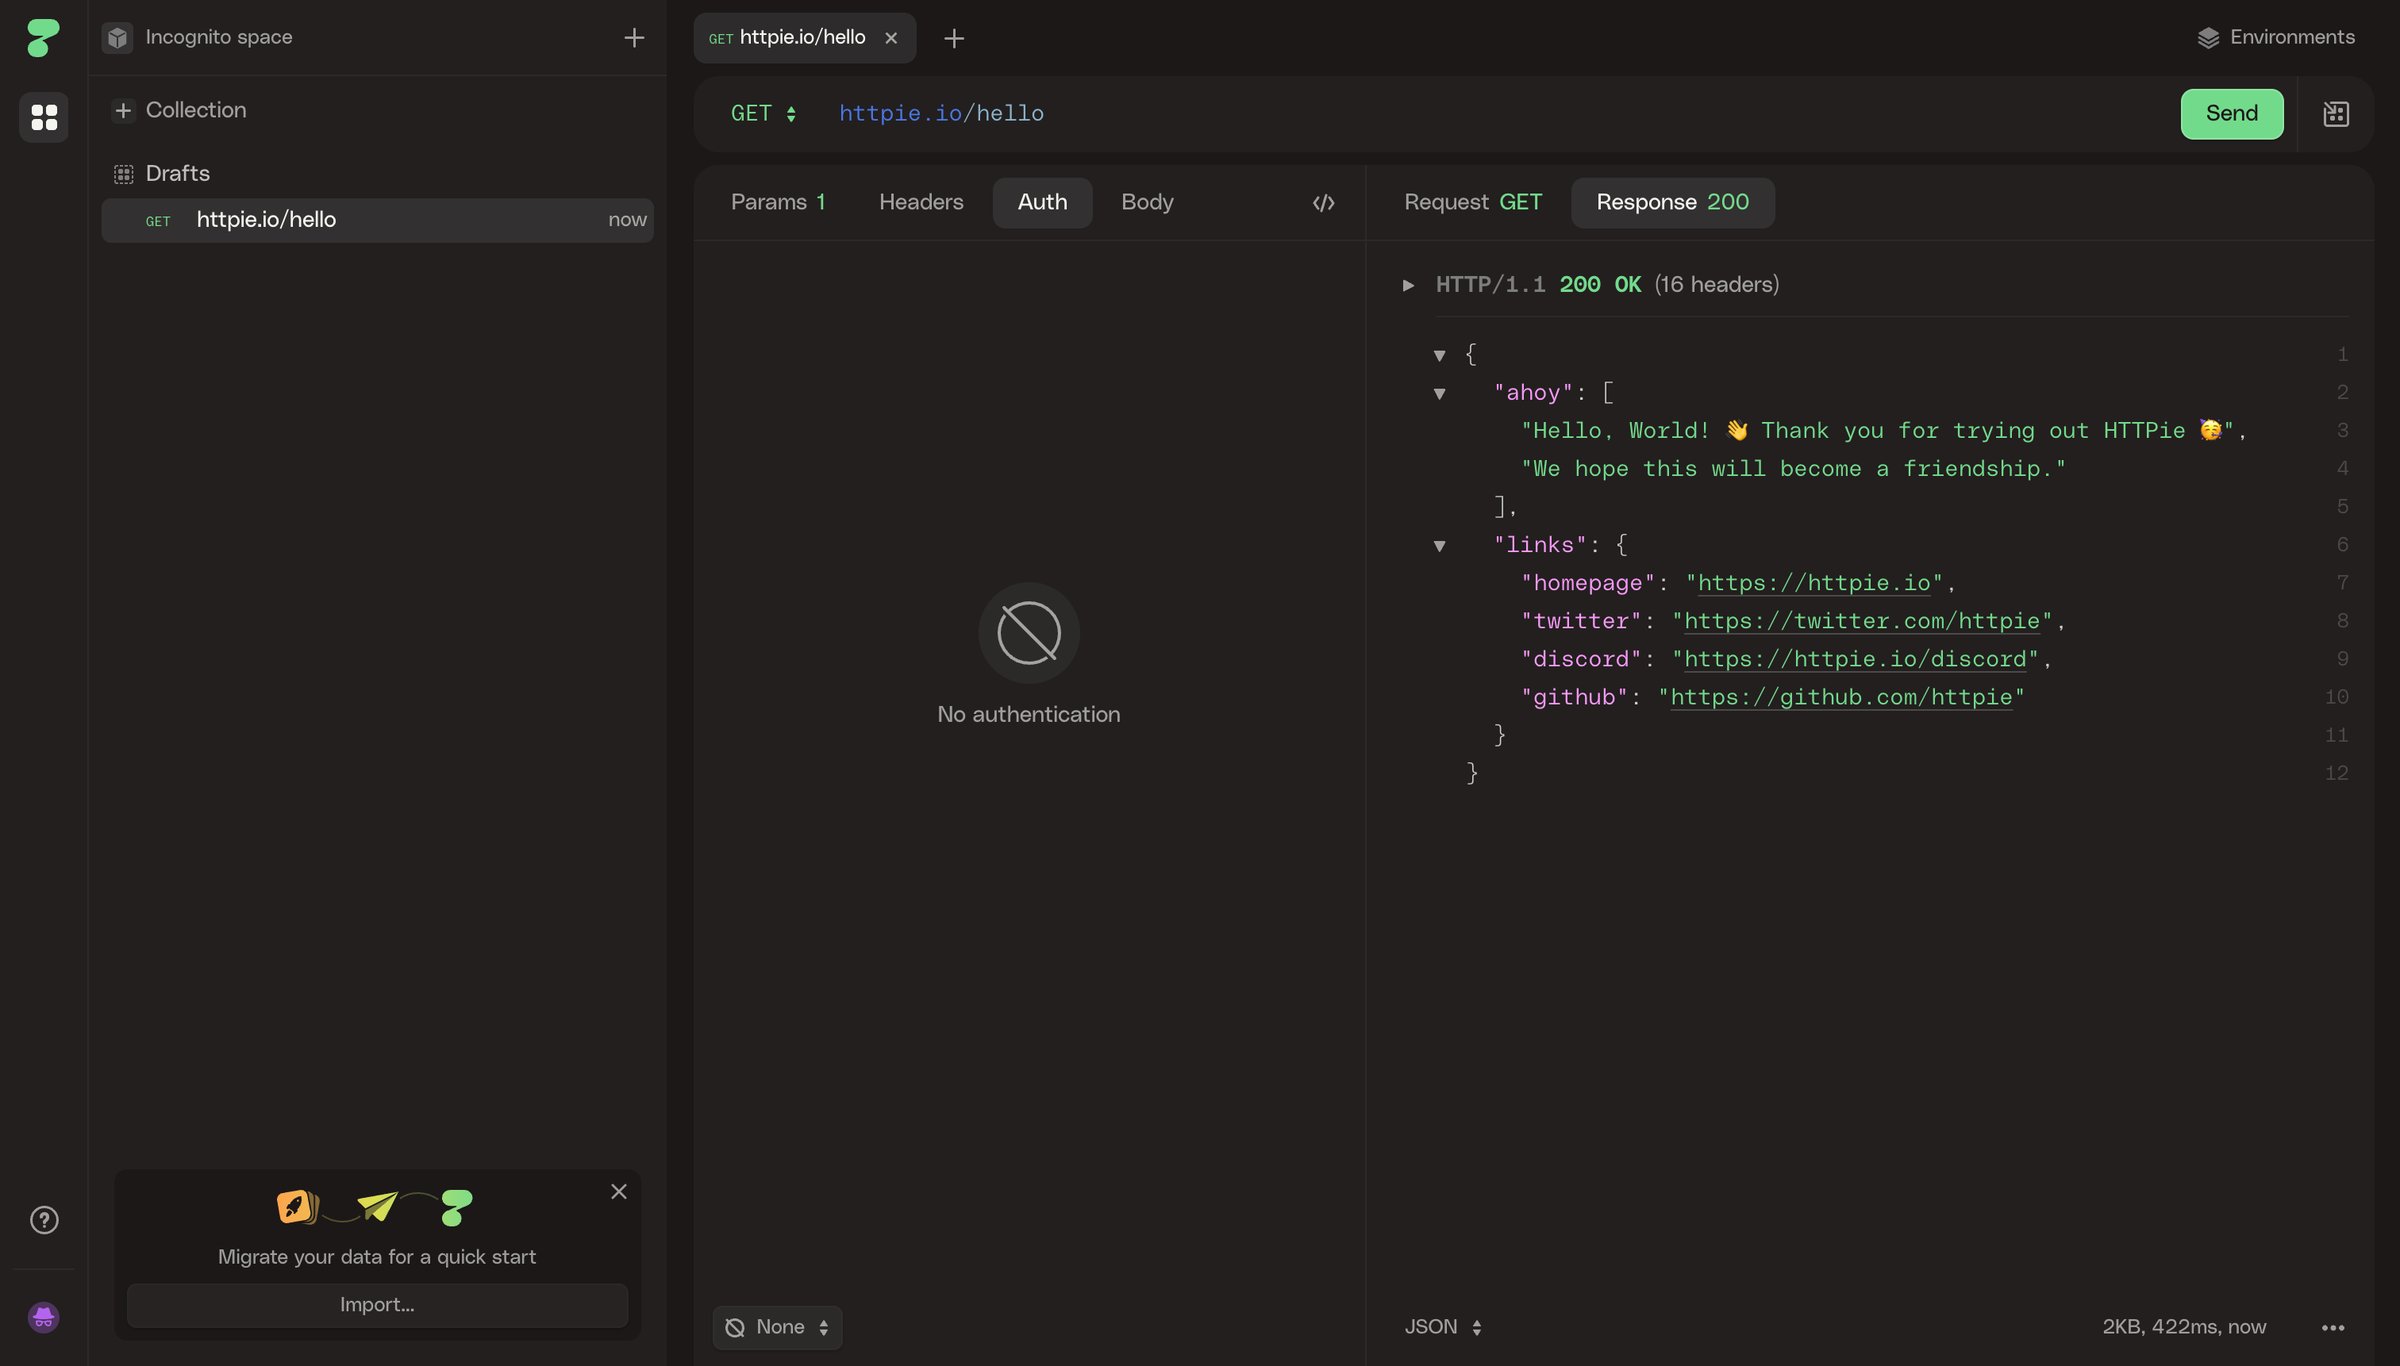Viewport: 2400px width, 1366px height.
Task: Open the spaces grid view icon
Action: pos(44,117)
